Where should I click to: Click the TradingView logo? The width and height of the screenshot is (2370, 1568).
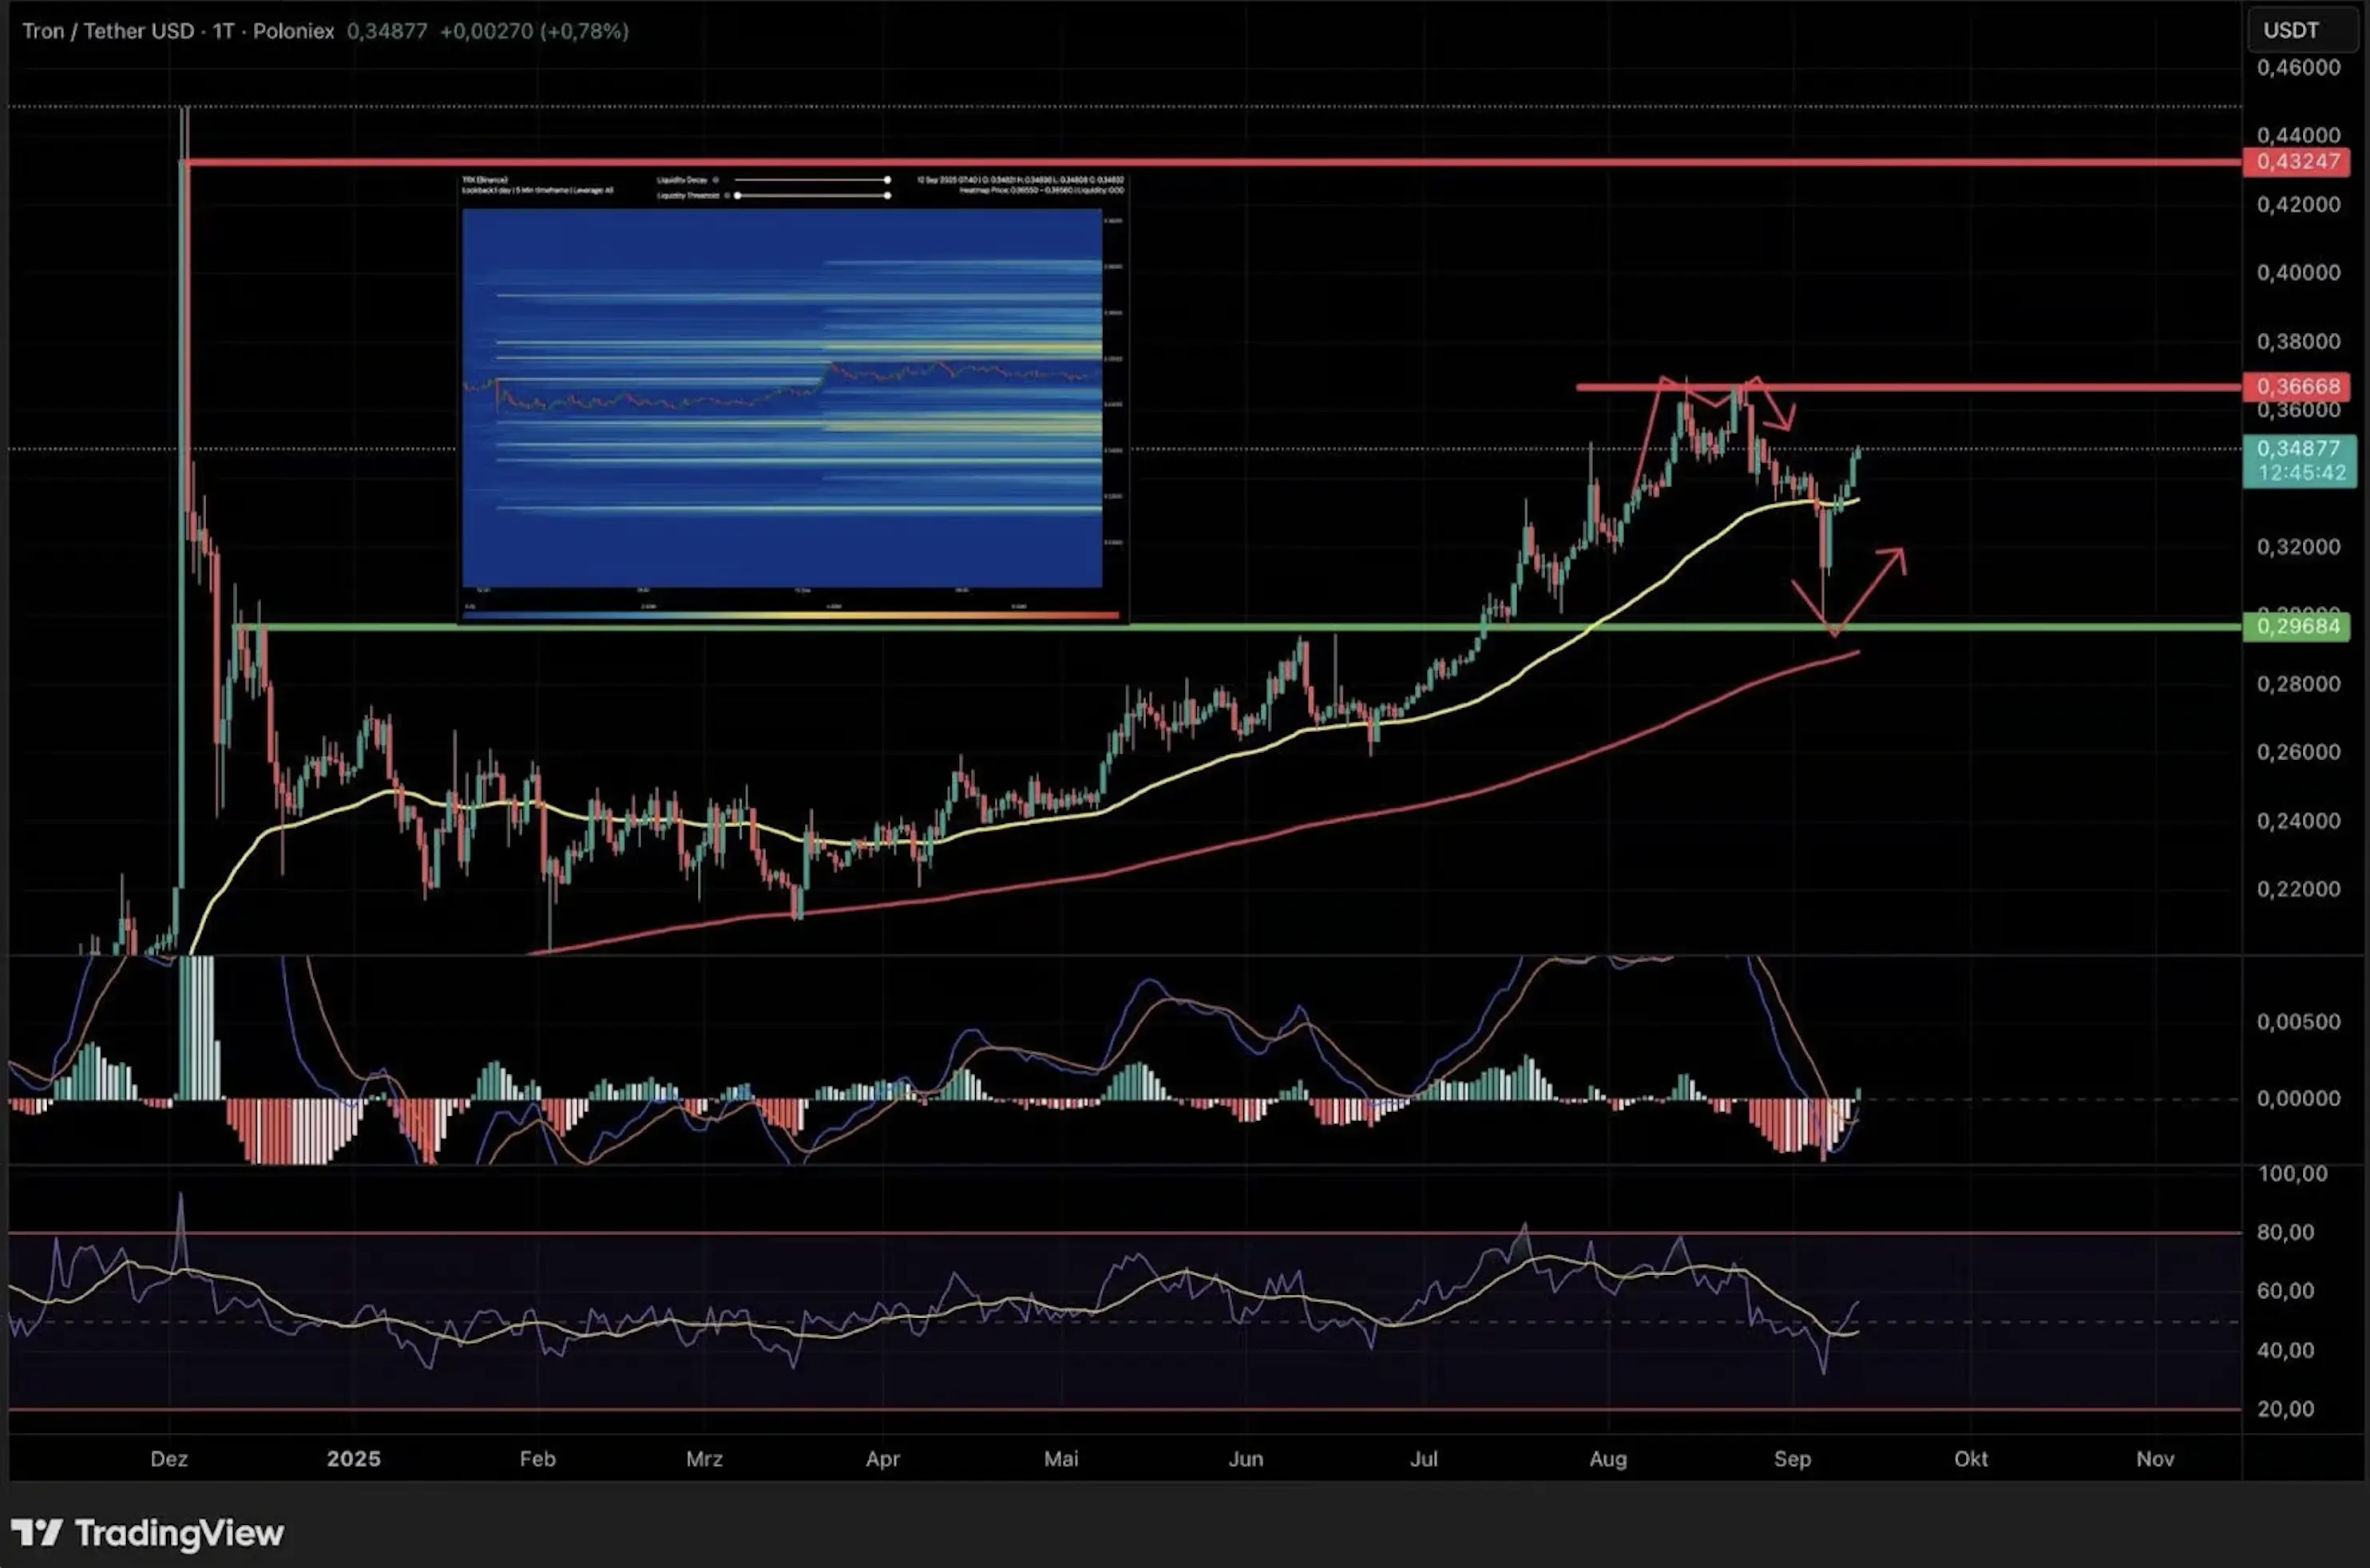click(x=145, y=1533)
